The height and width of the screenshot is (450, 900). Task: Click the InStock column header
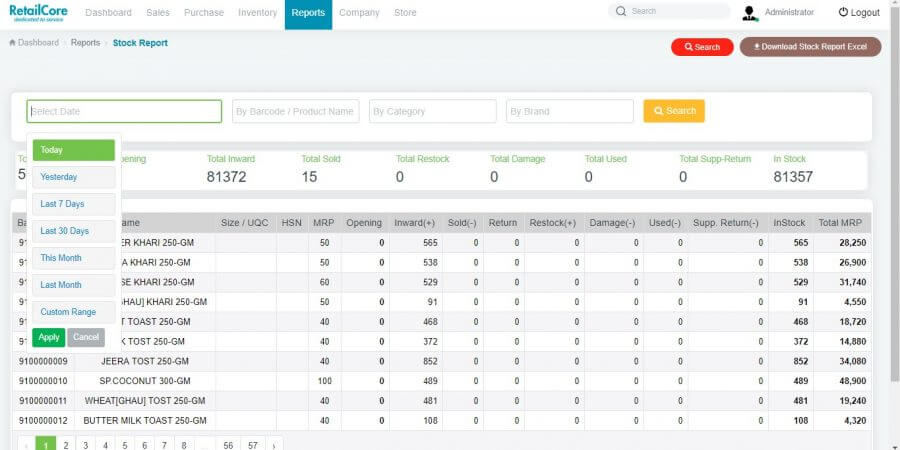click(x=789, y=223)
